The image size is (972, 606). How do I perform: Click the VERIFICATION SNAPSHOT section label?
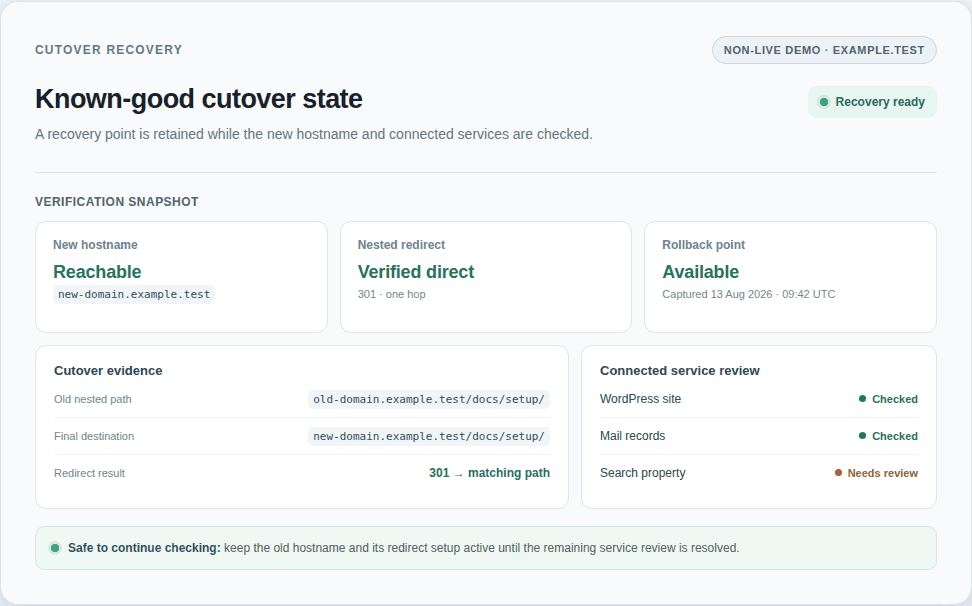coord(117,201)
